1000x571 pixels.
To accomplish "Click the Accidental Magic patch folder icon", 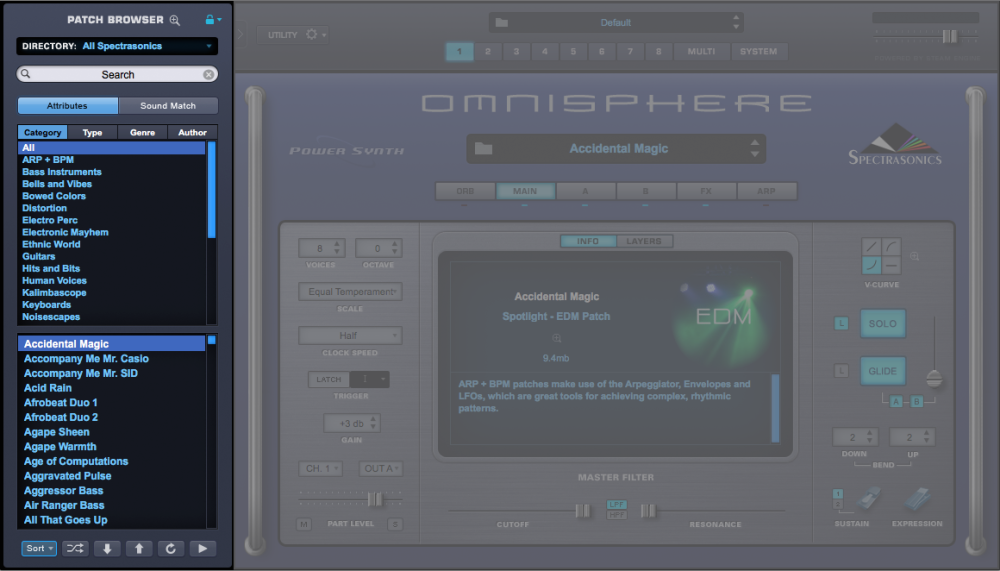I will (483, 149).
